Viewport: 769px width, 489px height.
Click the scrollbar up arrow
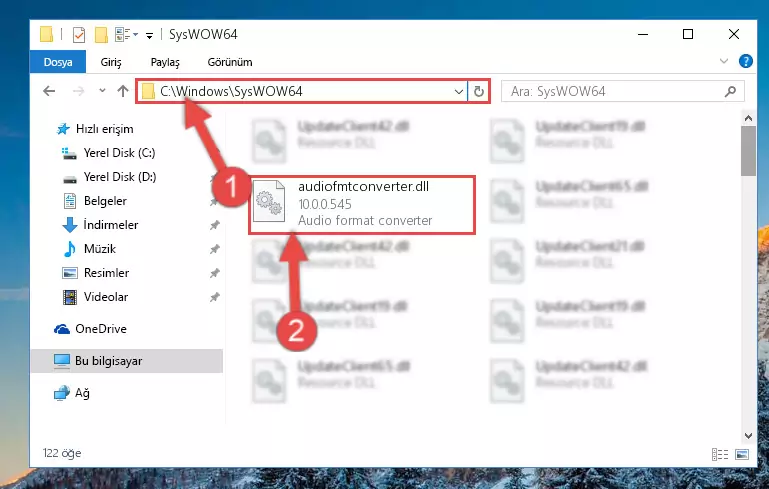(748, 118)
